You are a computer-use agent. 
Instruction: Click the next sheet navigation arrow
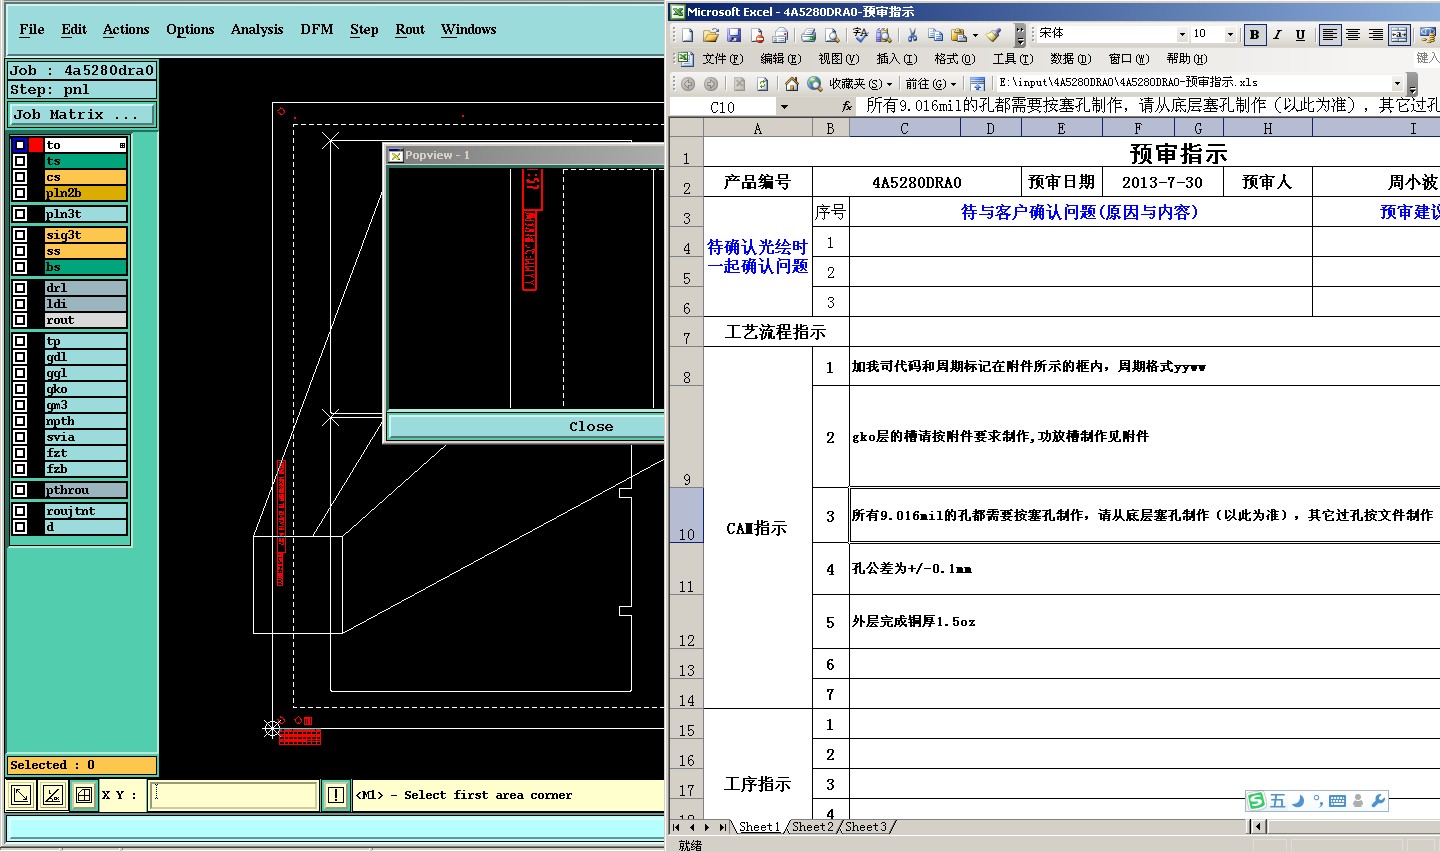(706, 827)
